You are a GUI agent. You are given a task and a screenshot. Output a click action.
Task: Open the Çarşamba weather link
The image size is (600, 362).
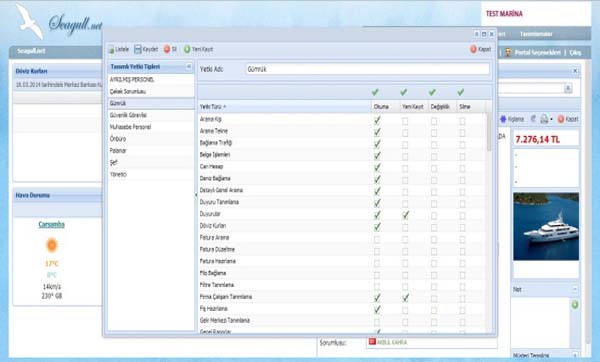51,224
